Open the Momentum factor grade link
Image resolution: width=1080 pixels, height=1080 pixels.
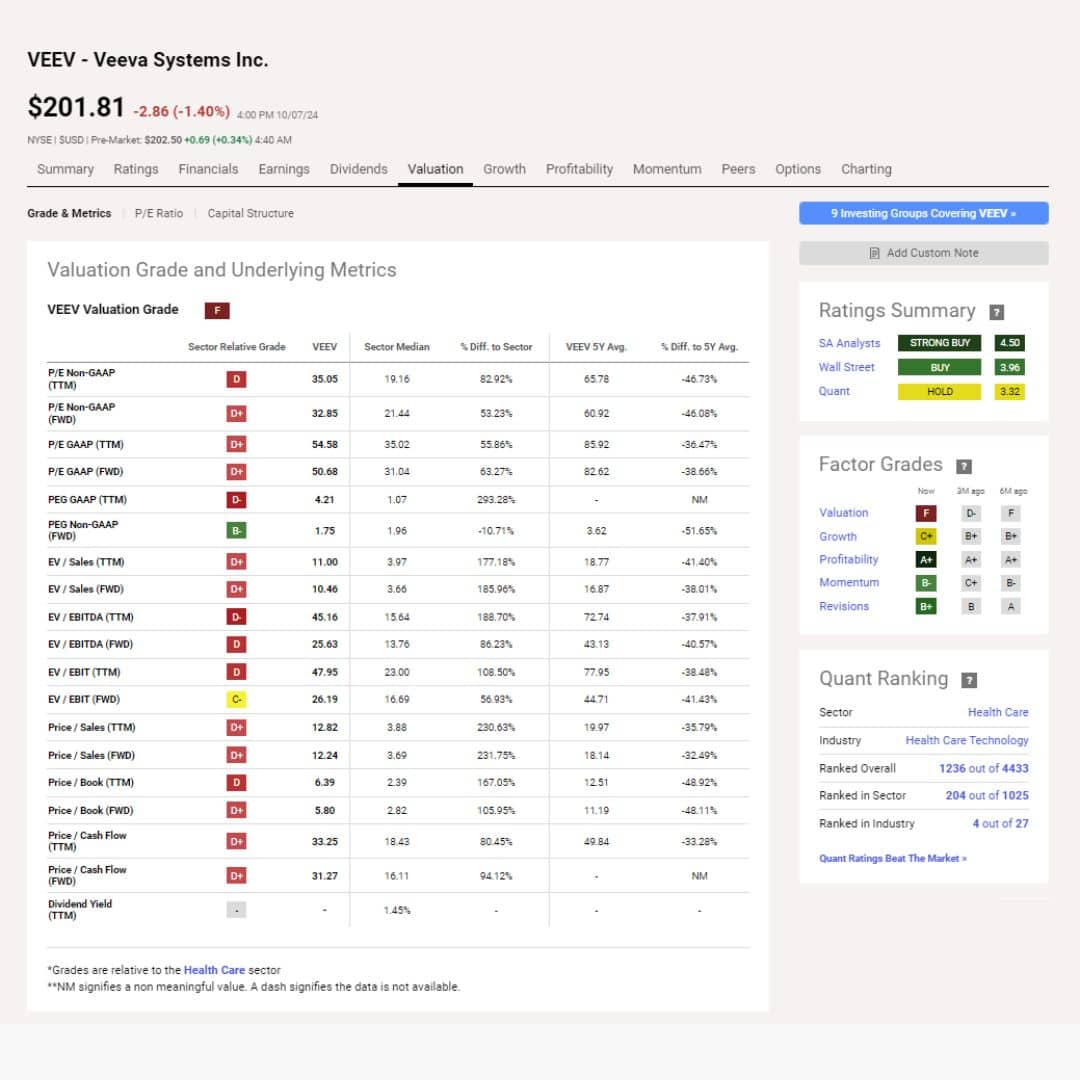pos(849,583)
